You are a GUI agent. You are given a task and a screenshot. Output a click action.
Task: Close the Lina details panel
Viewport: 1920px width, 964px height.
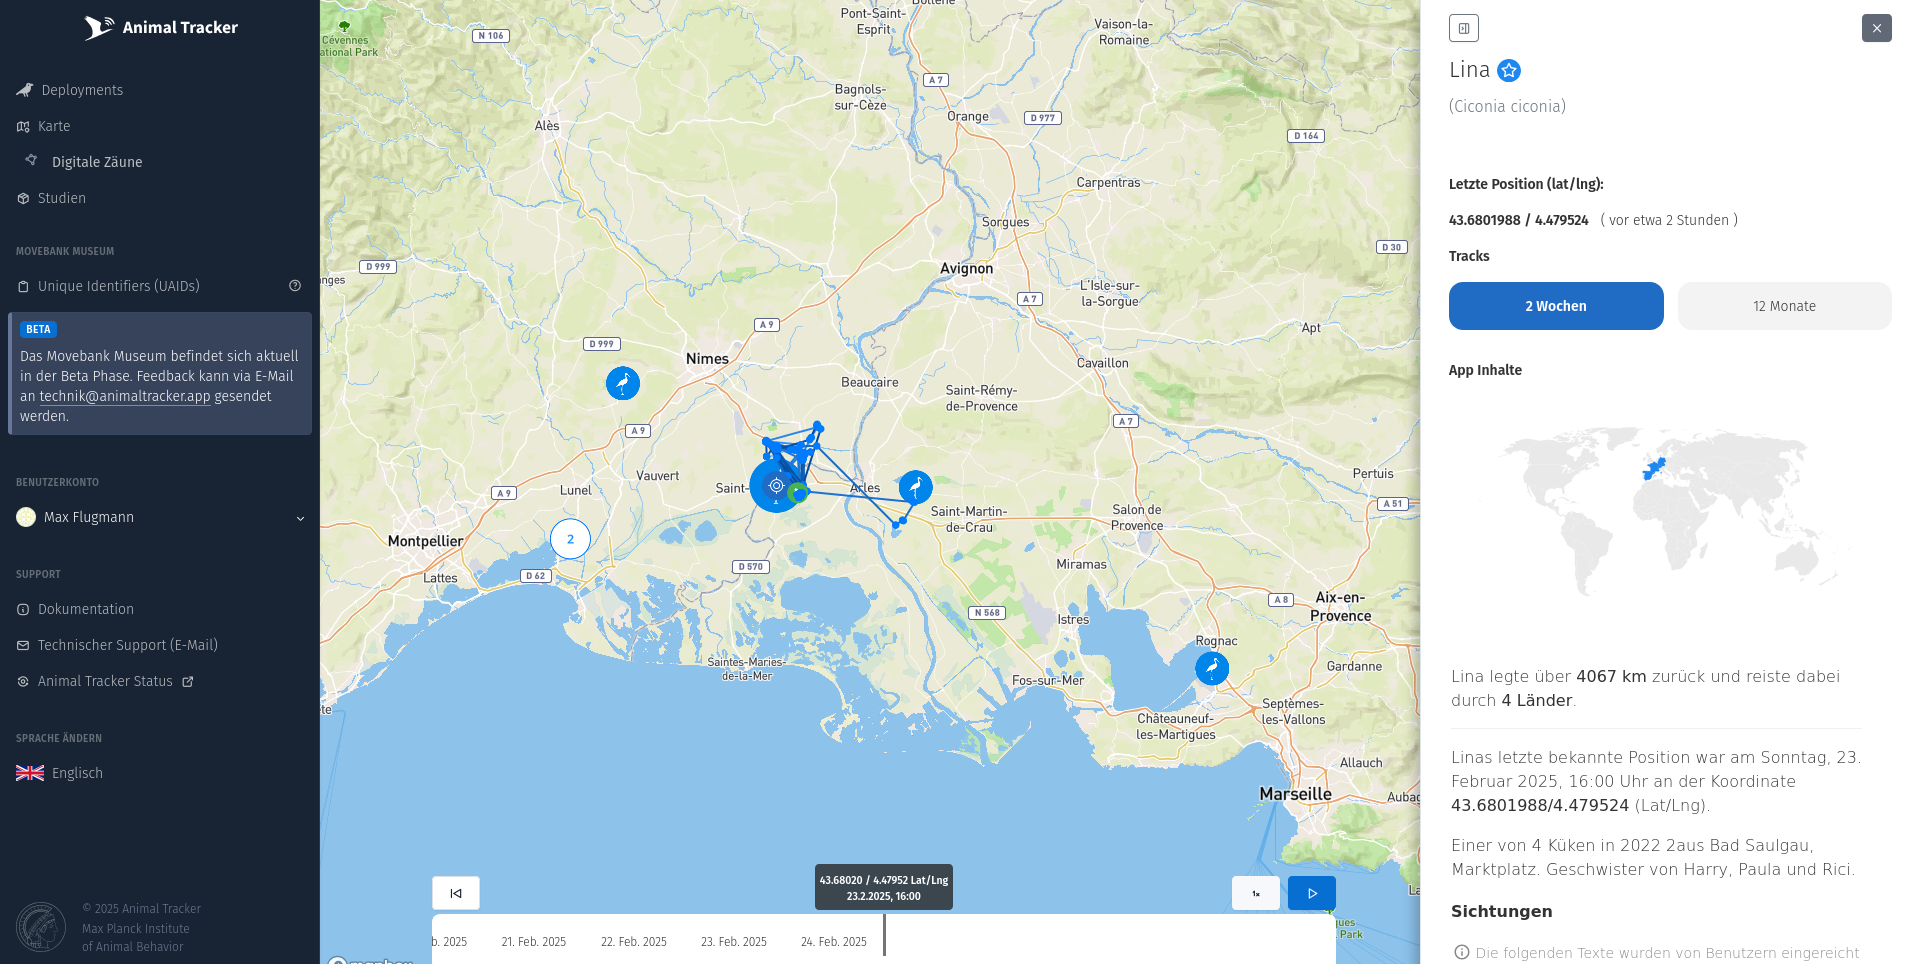tap(1876, 28)
